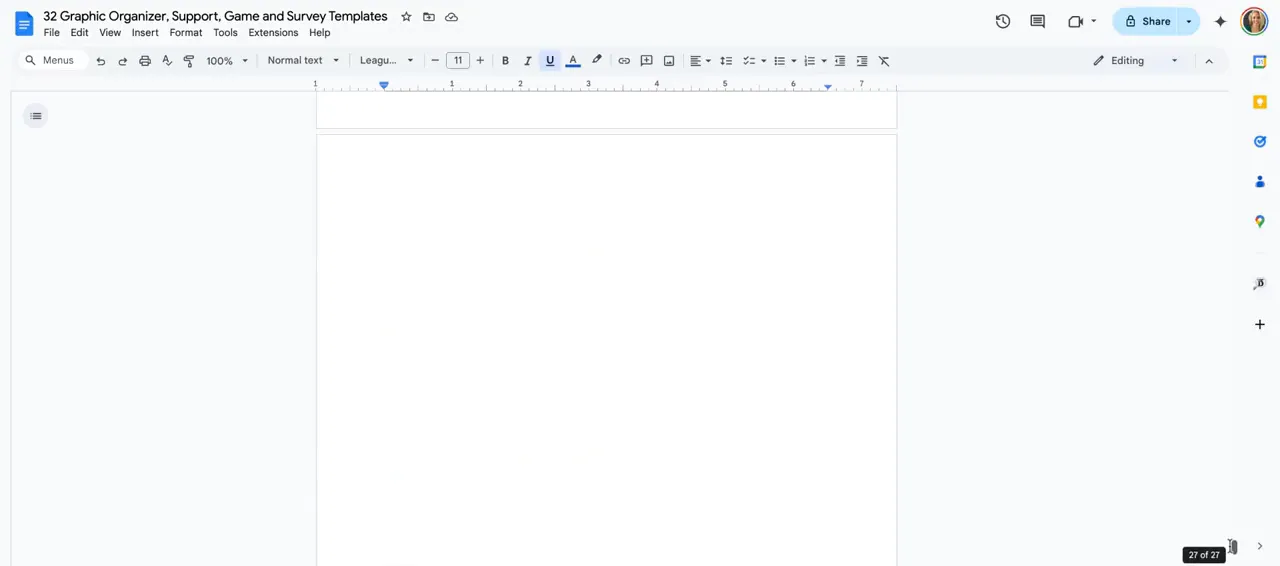This screenshot has width=1280, height=566.
Task: Open the File menu
Action: pos(52,33)
